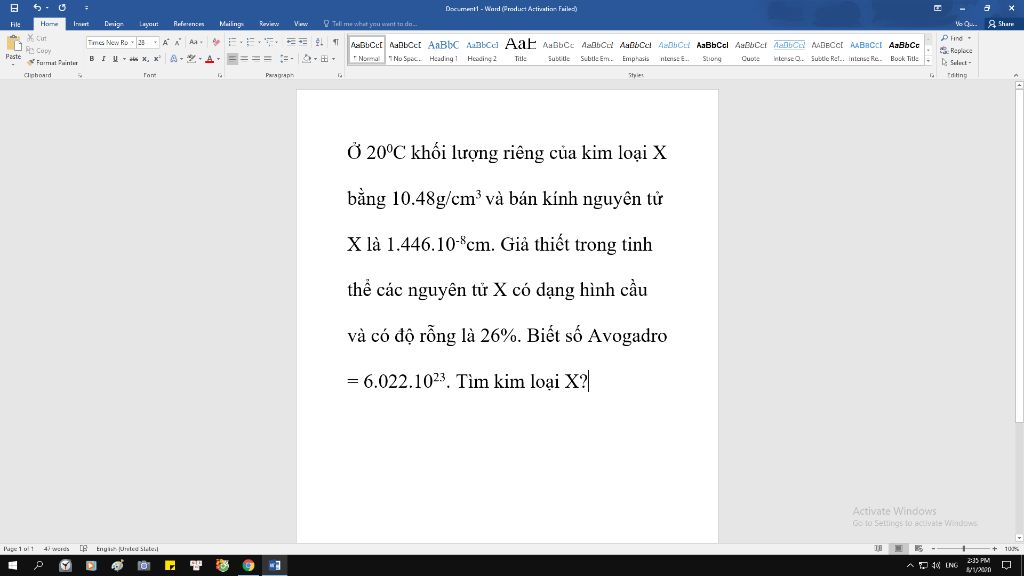Image resolution: width=1024 pixels, height=576 pixels.
Task: Open Ribbon Display Options in title bar
Action: 938,8
